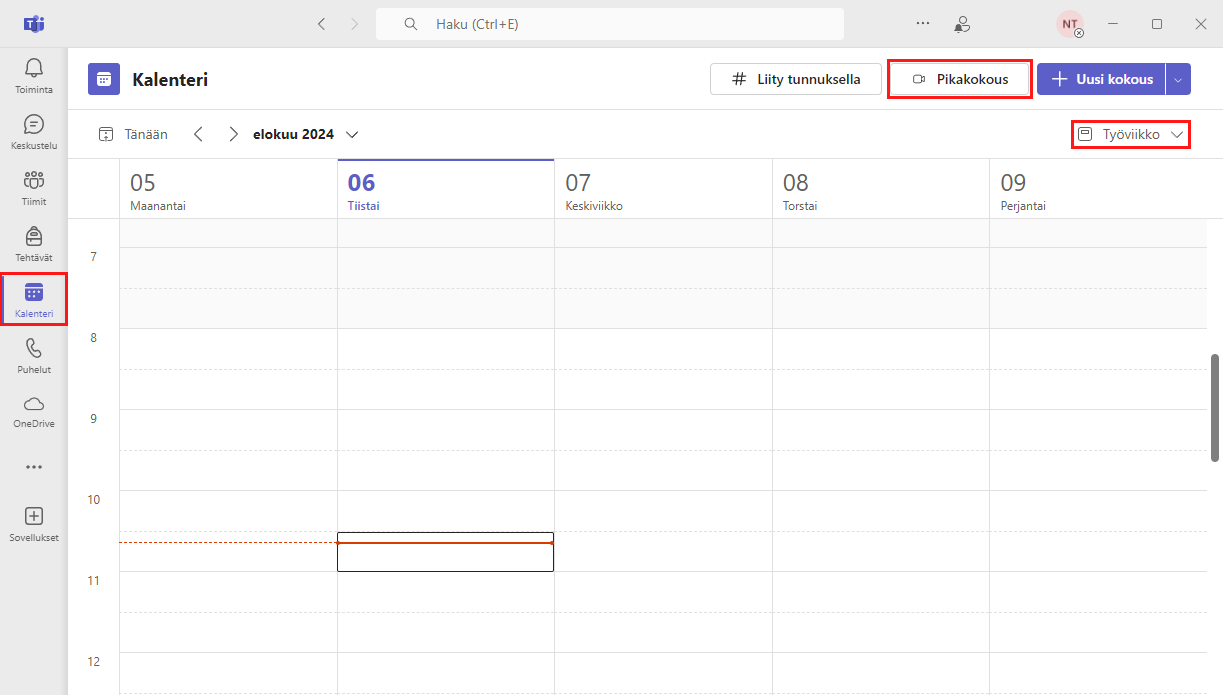Viewport: 1223px width, 695px height.
Task: Navigate forward with title bar arrow
Action: [x=353, y=24]
